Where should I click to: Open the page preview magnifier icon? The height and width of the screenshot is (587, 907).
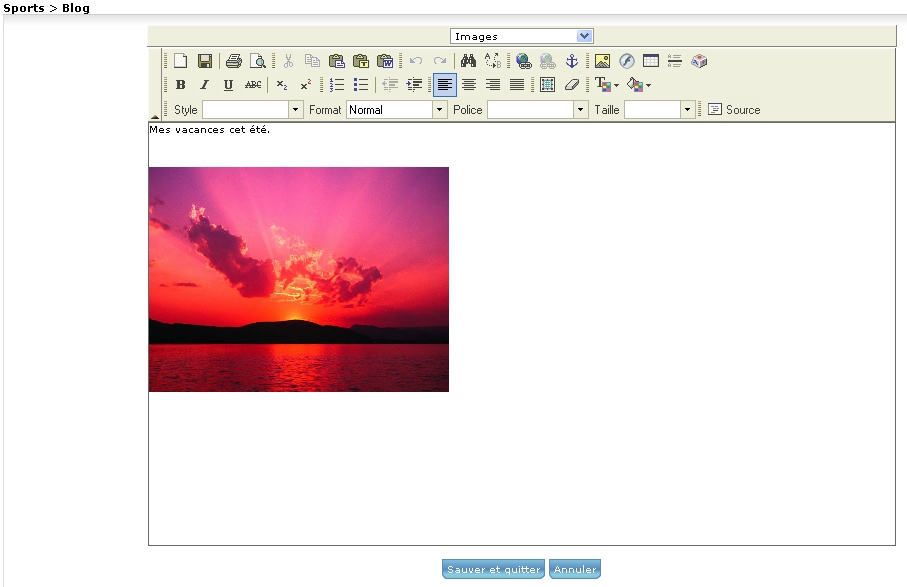[x=257, y=61]
